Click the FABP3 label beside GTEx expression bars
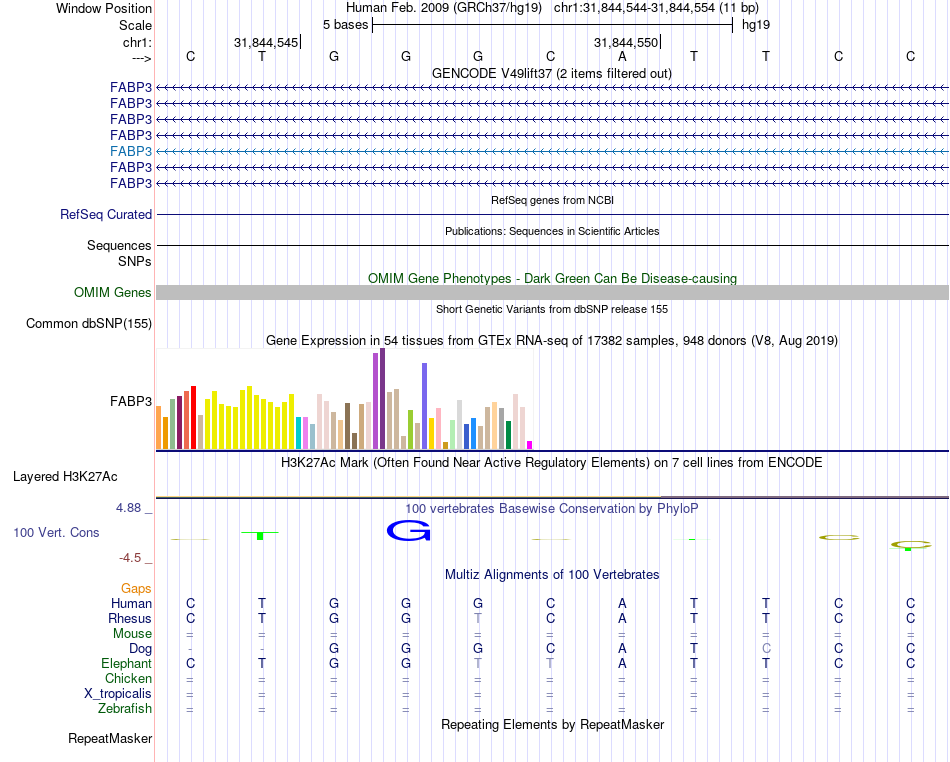Screen dimensions: 950x762 pos(131,402)
